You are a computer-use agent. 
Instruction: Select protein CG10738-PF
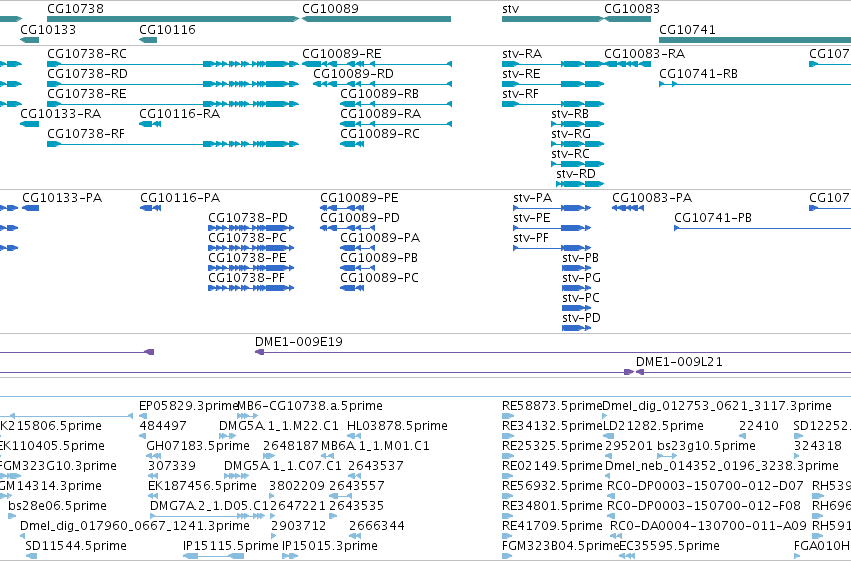246,278
